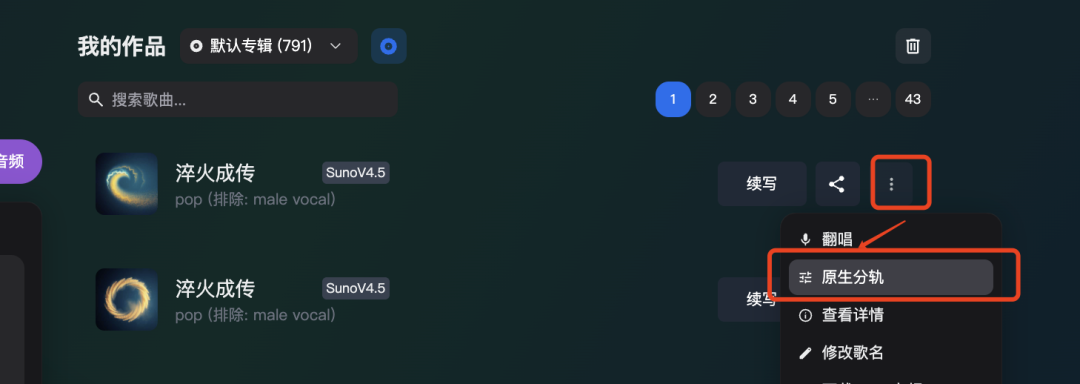Open three-dot menu for first song

tap(891, 184)
